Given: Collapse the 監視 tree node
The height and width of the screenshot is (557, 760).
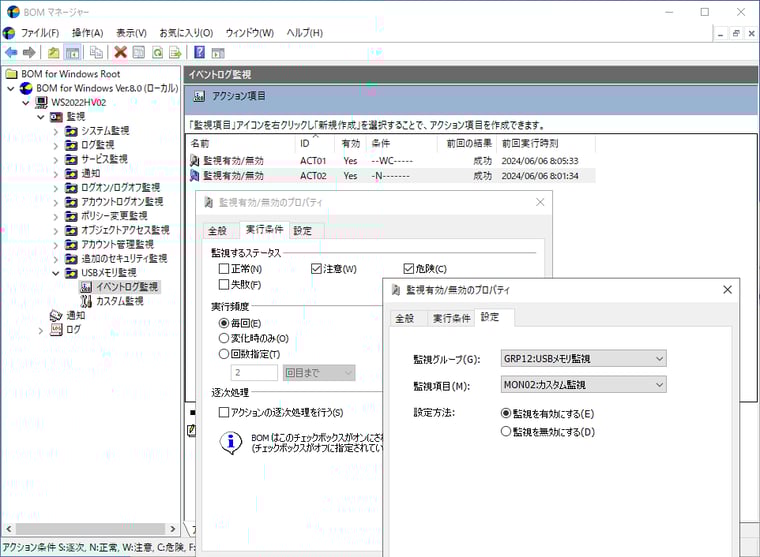Looking at the screenshot, I should coord(41,117).
